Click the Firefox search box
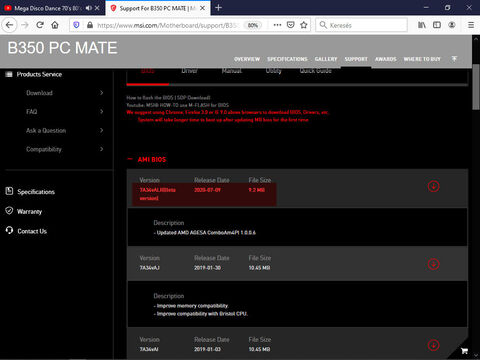 click(x=362, y=25)
